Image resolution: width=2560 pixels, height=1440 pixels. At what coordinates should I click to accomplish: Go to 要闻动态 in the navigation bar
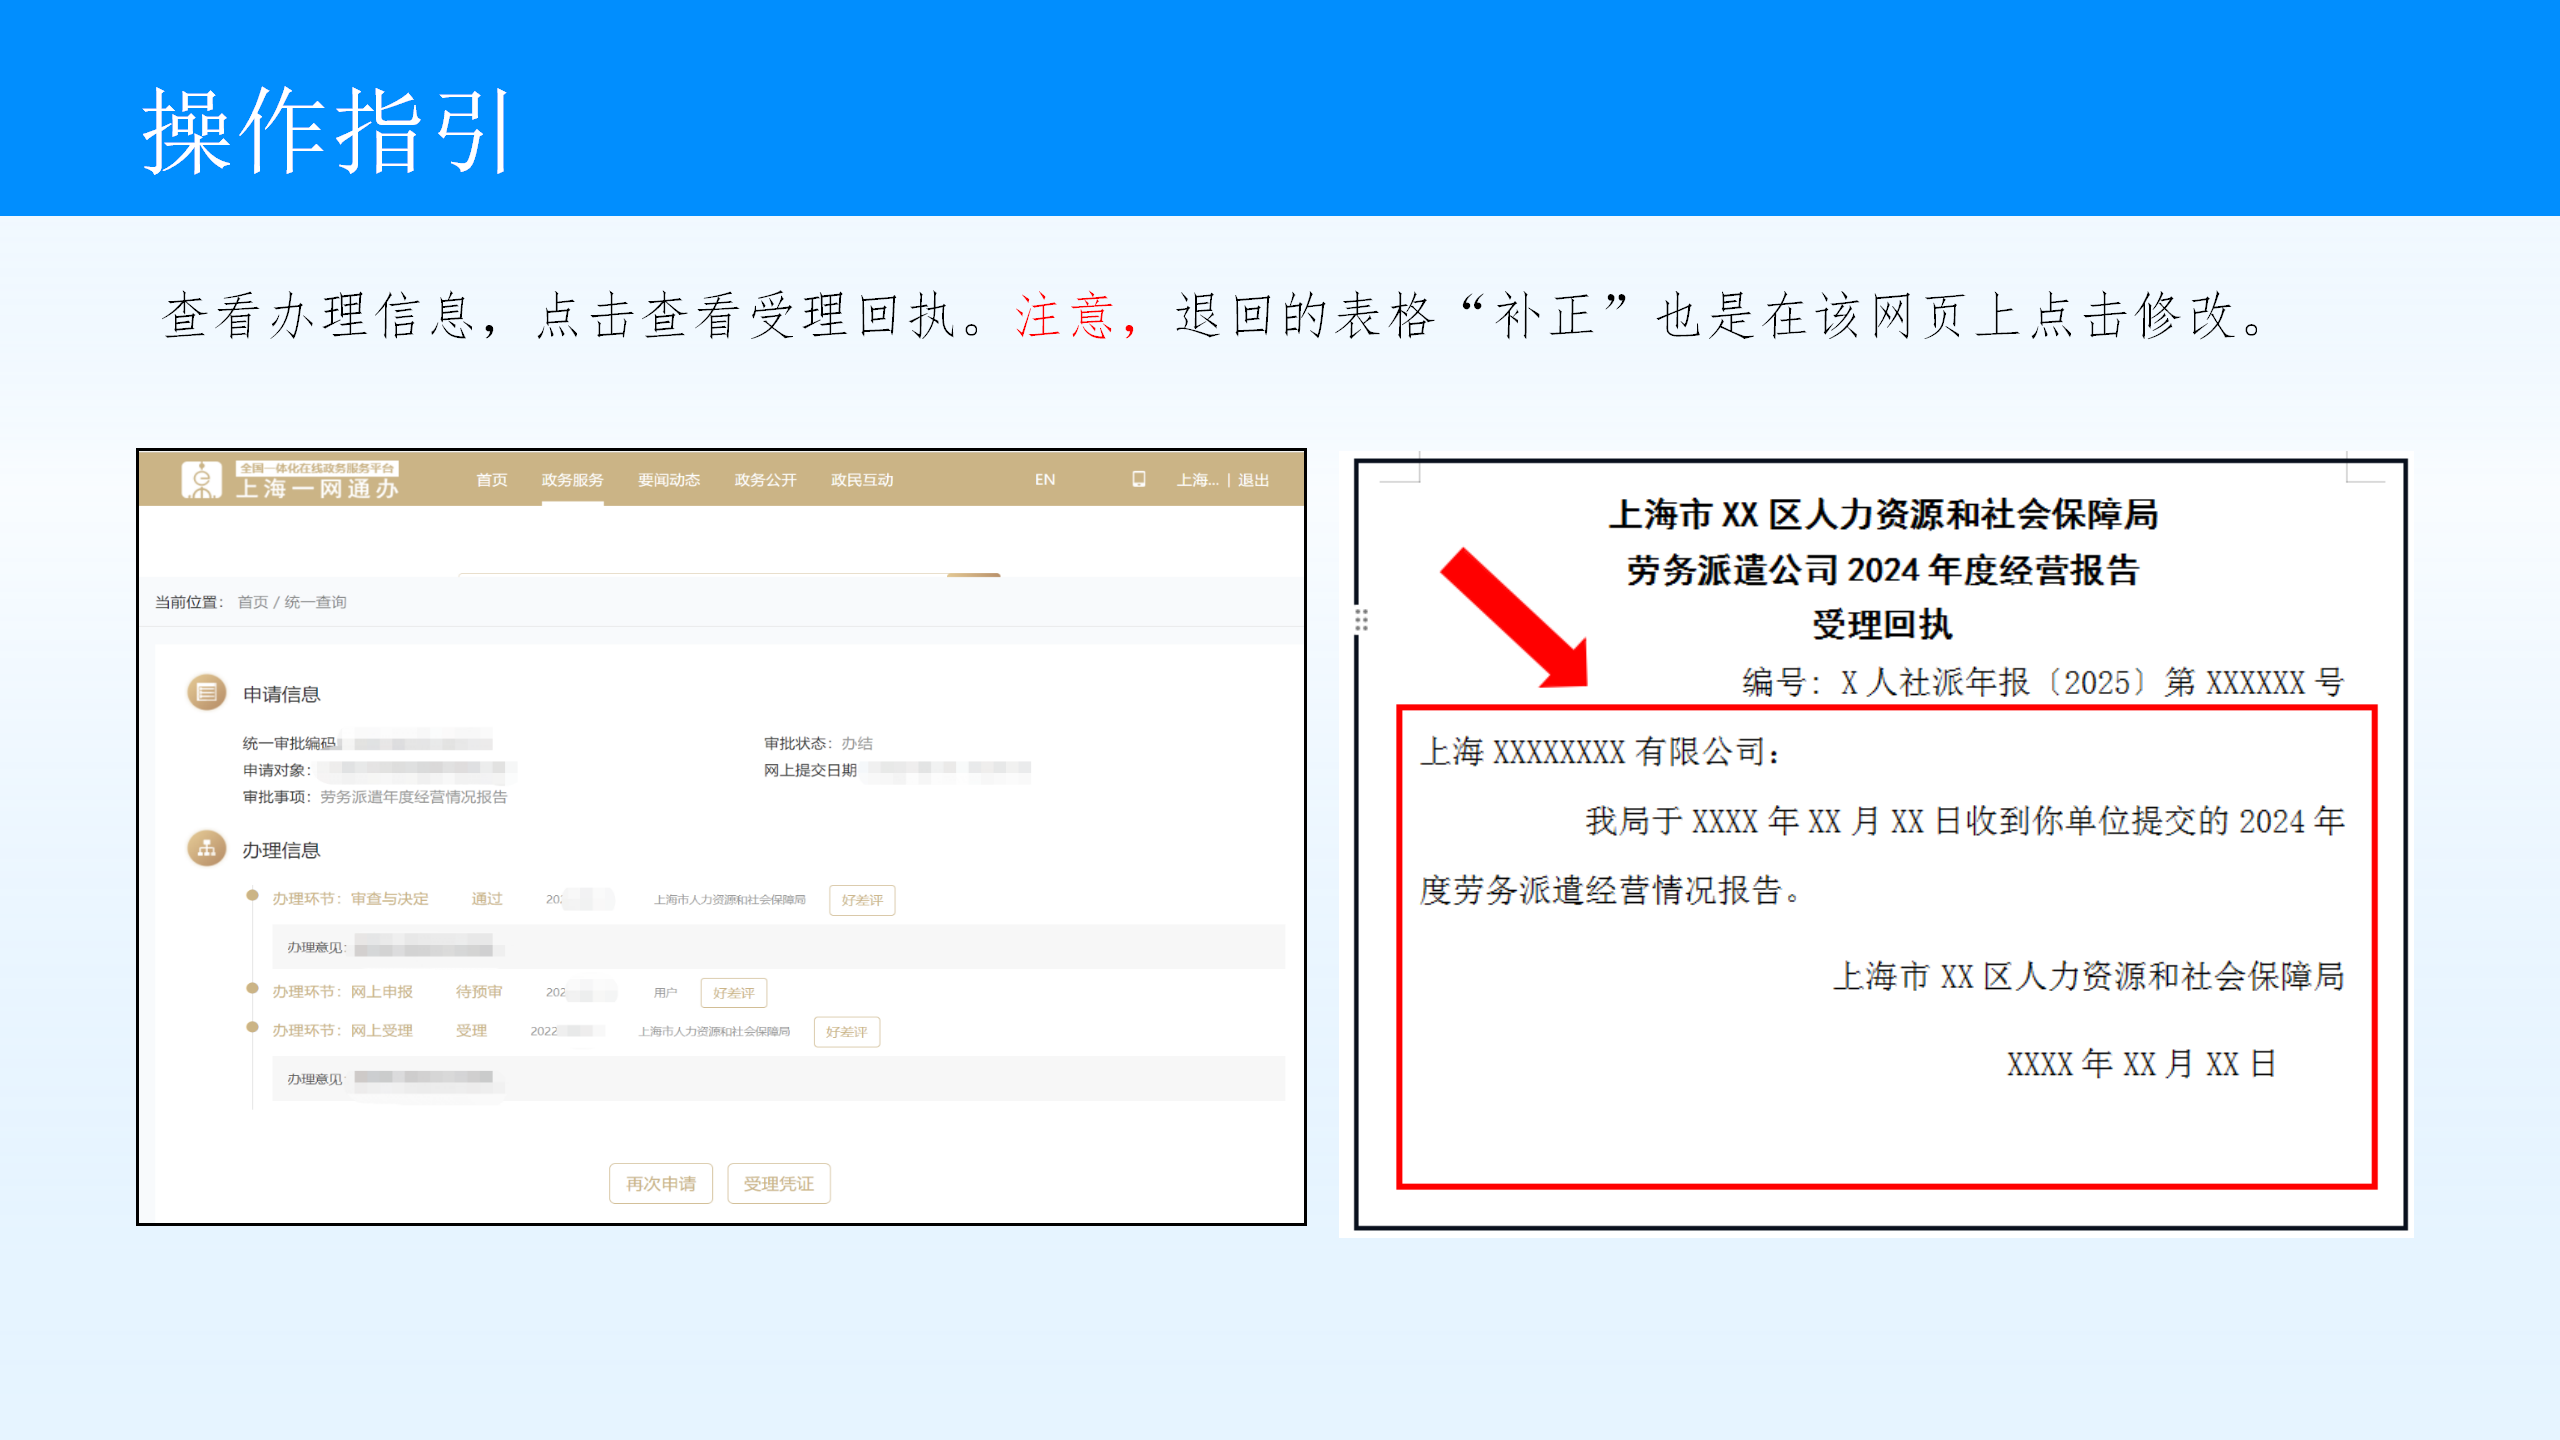(668, 480)
